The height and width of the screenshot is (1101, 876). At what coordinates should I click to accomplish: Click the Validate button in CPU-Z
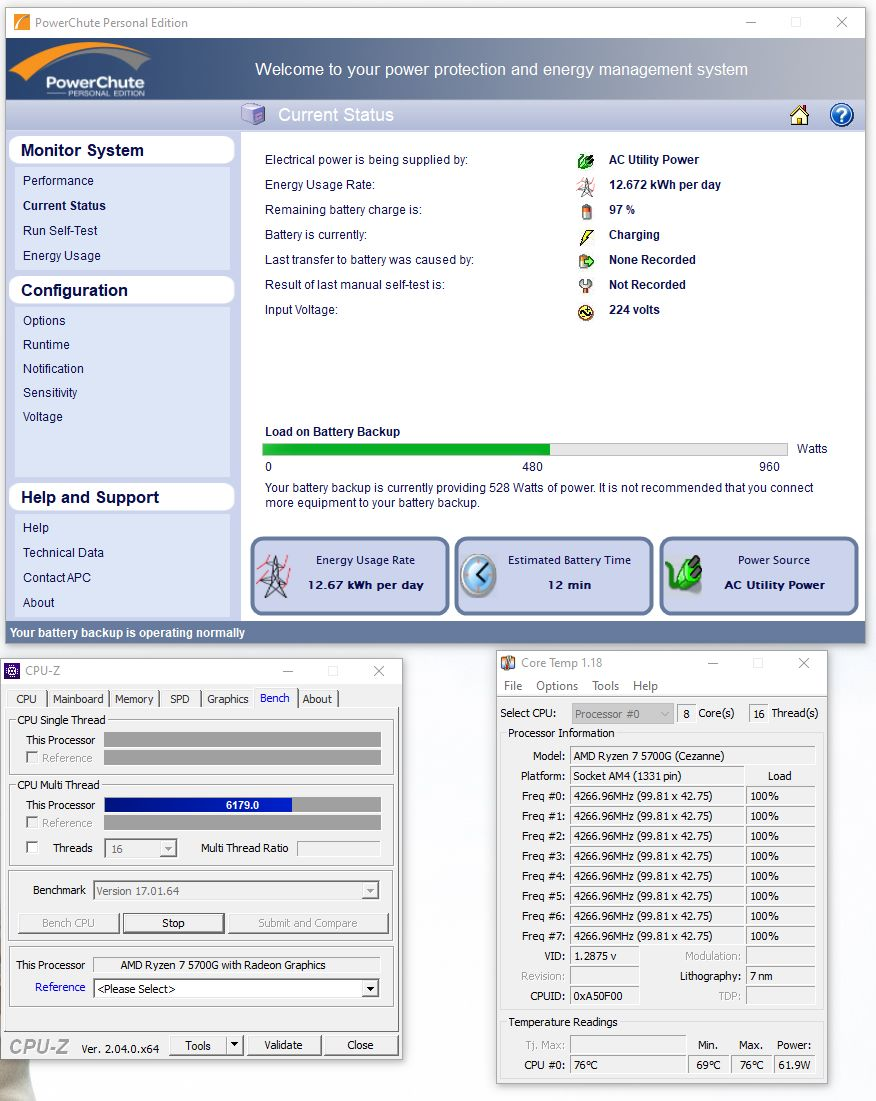(x=283, y=1045)
